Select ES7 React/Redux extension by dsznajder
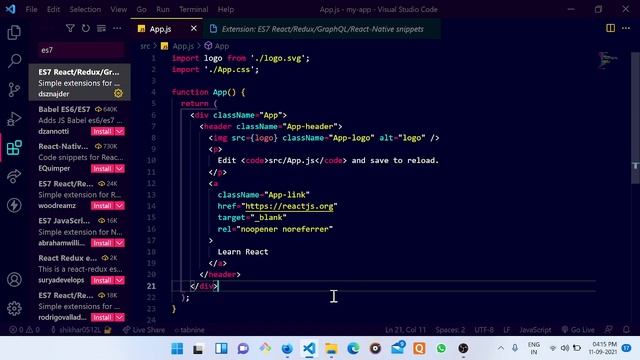 point(80,82)
